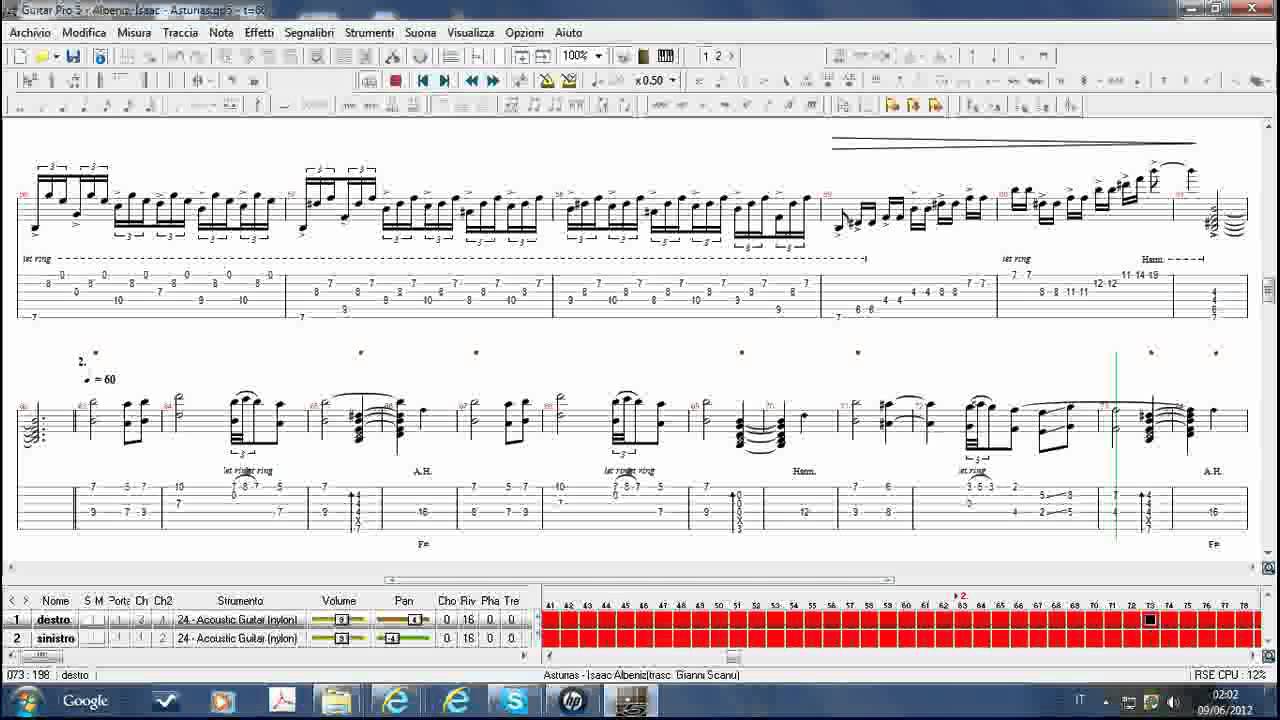Open the Archivio menu
This screenshot has height=720, width=1280.
coord(30,32)
